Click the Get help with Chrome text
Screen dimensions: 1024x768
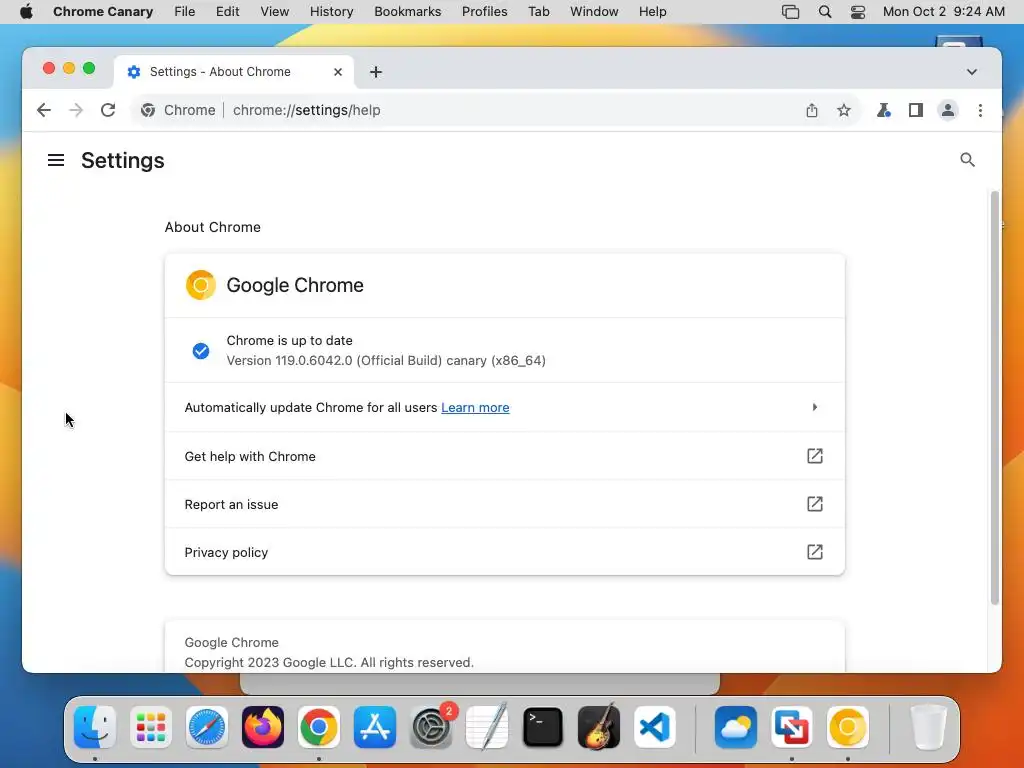tap(250, 456)
